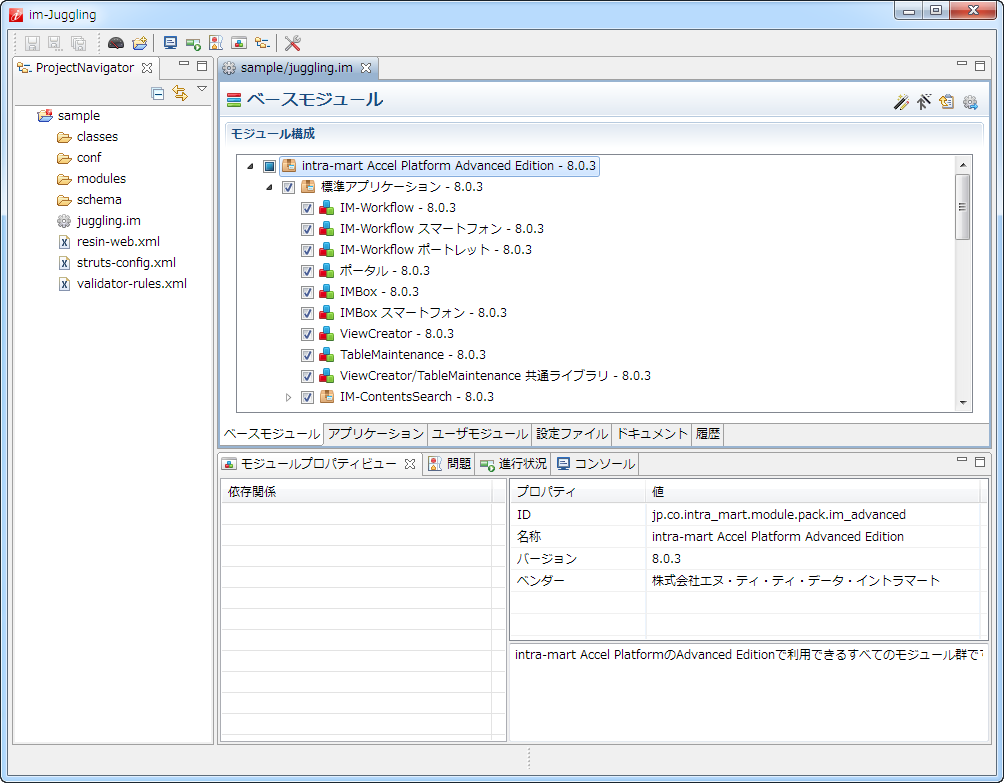Select the resin-web.xml file
Viewport: 1004px width, 783px height.
pos(118,242)
